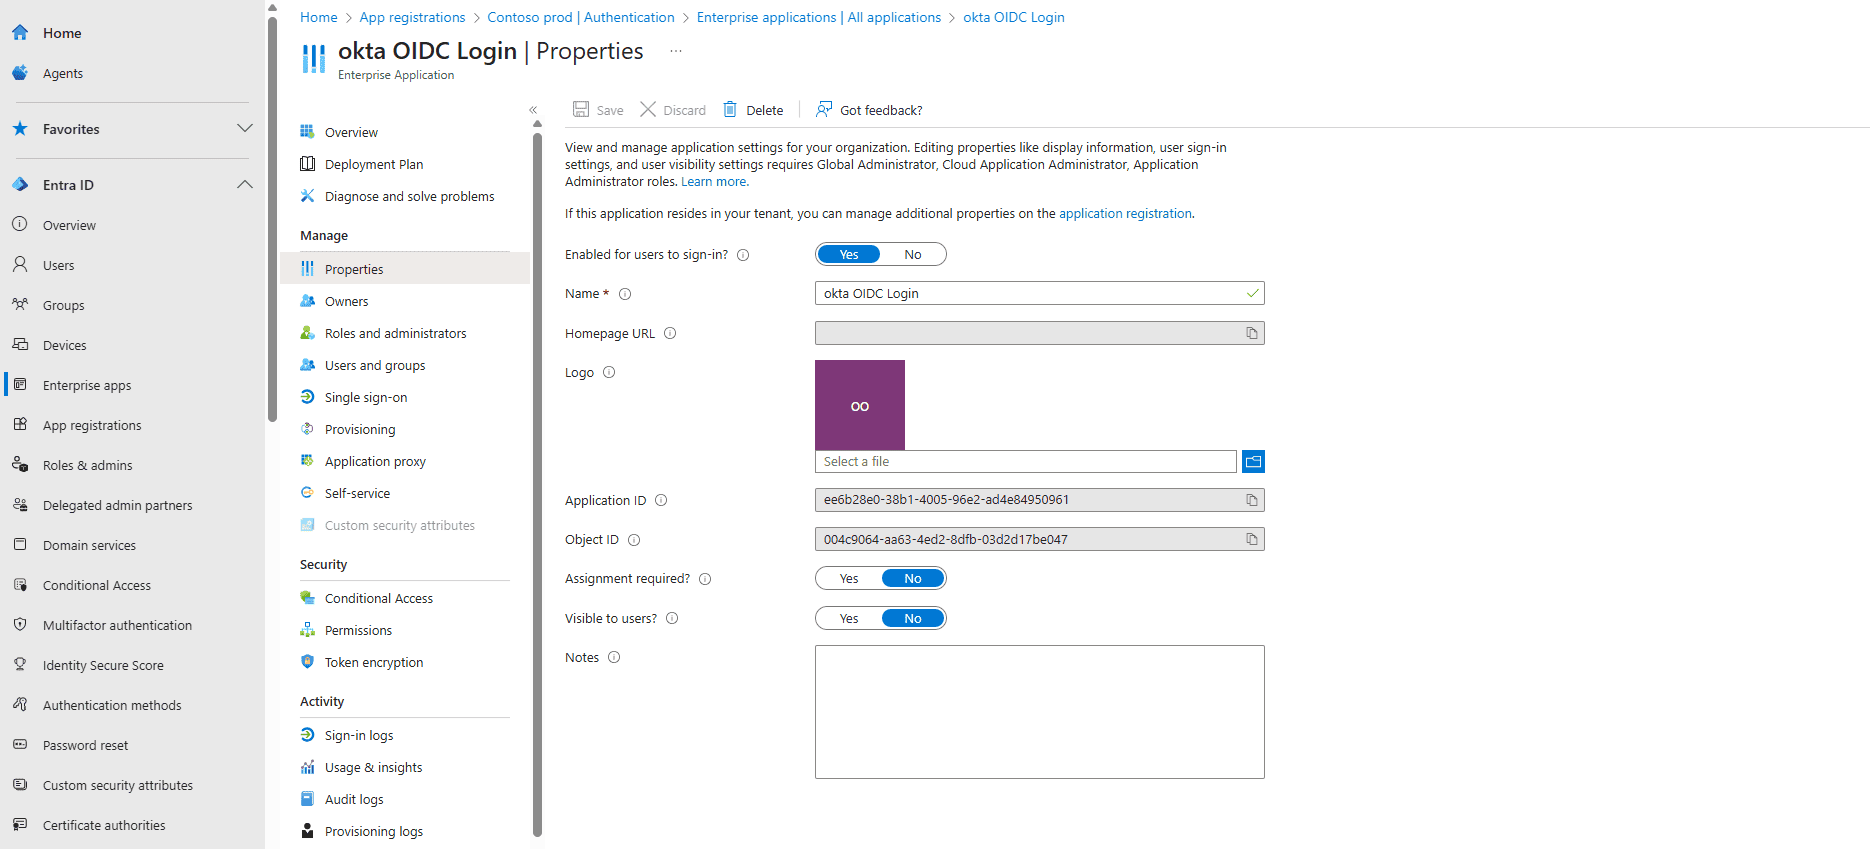Set Enabled for users to sign-in to Yes
Image resolution: width=1870 pixels, height=849 pixels.
(849, 254)
